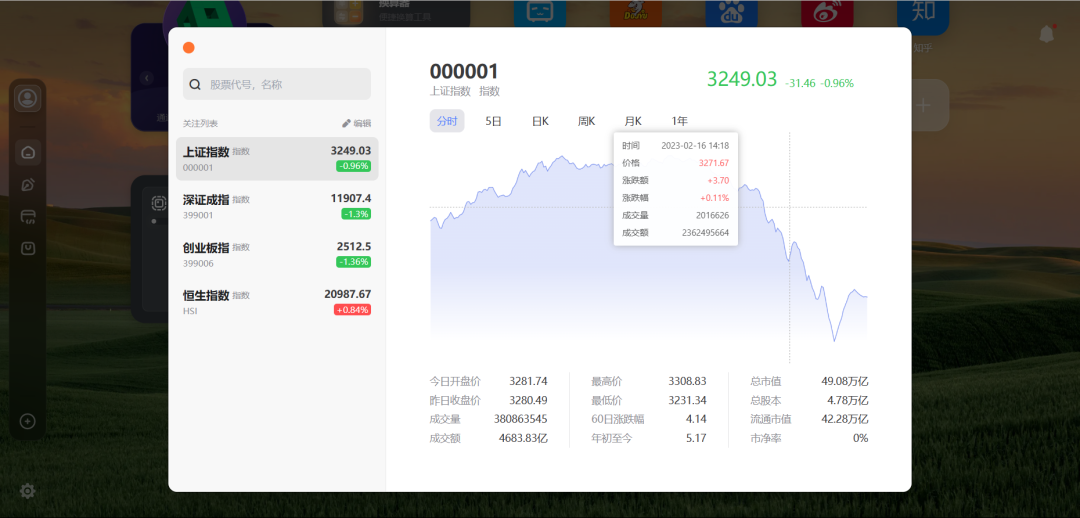Click the 年初至今 value 5.17
This screenshot has height=518, width=1080.
(x=696, y=438)
